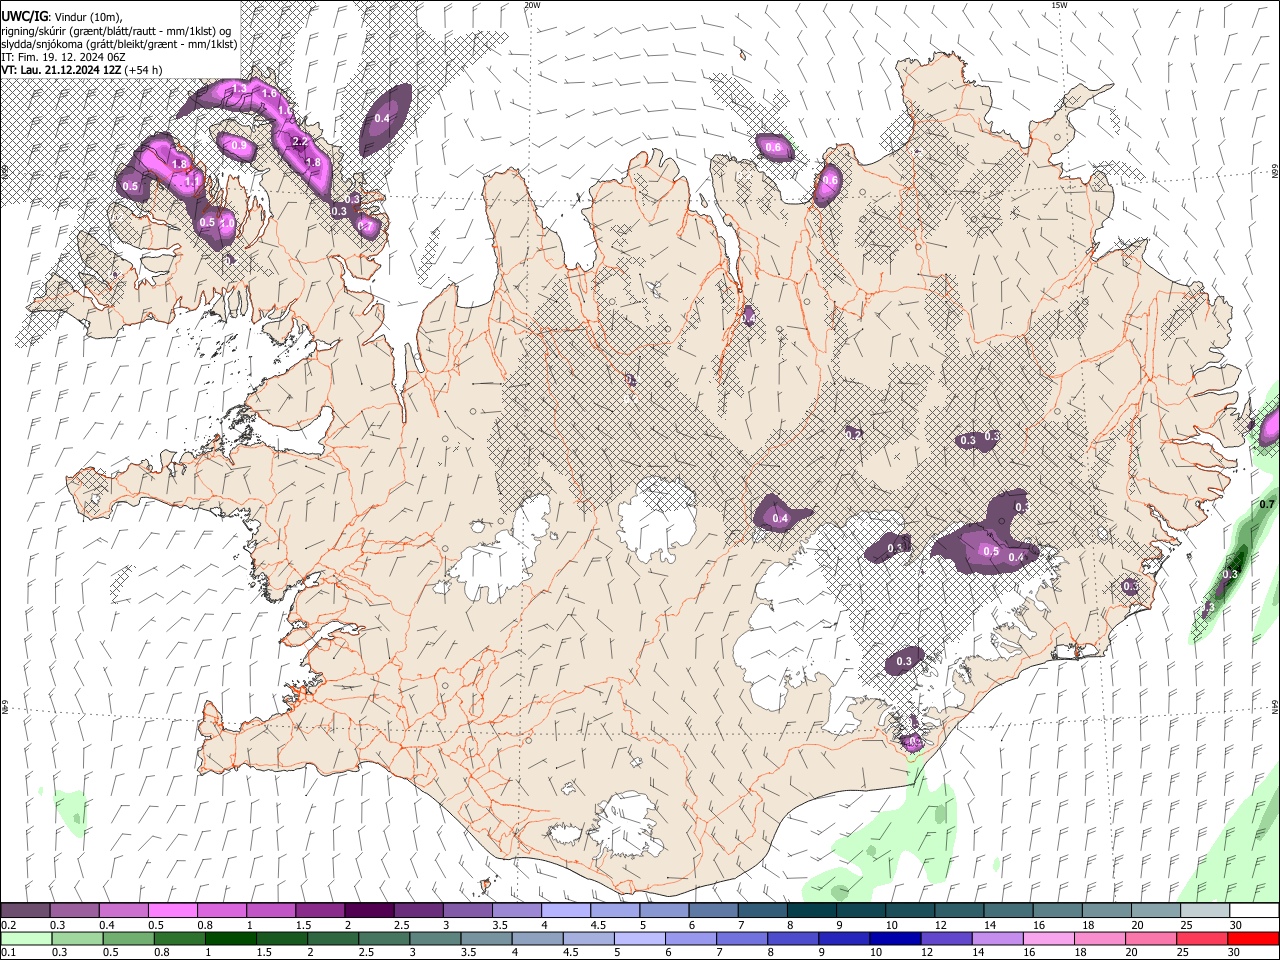The height and width of the screenshot is (960, 1280).
Task: Click the slydda/snjókoma legend description line
Action: pyautogui.click(x=119, y=44)
